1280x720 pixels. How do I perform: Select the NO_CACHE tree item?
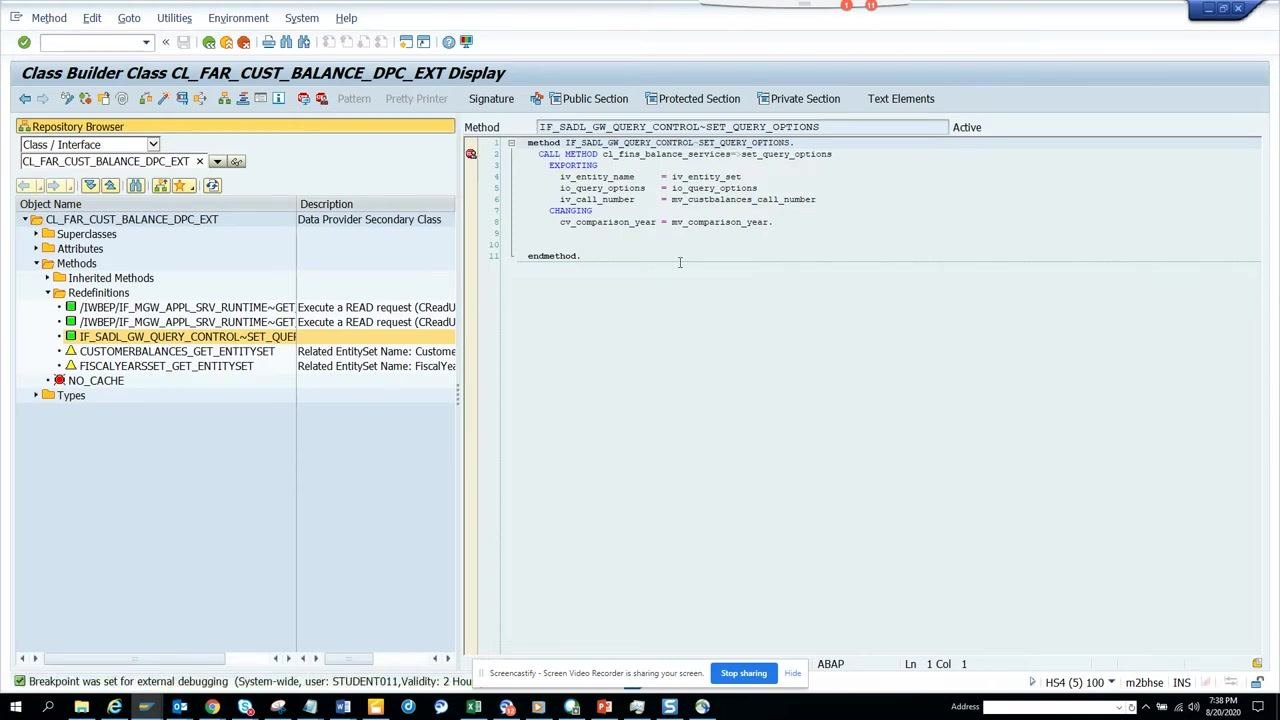coord(96,380)
